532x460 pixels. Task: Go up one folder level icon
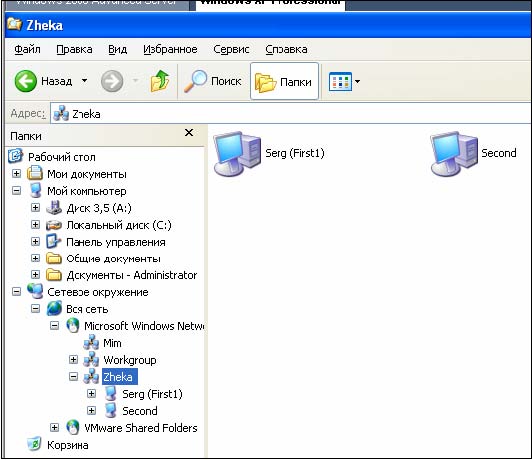click(x=160, y=81)
